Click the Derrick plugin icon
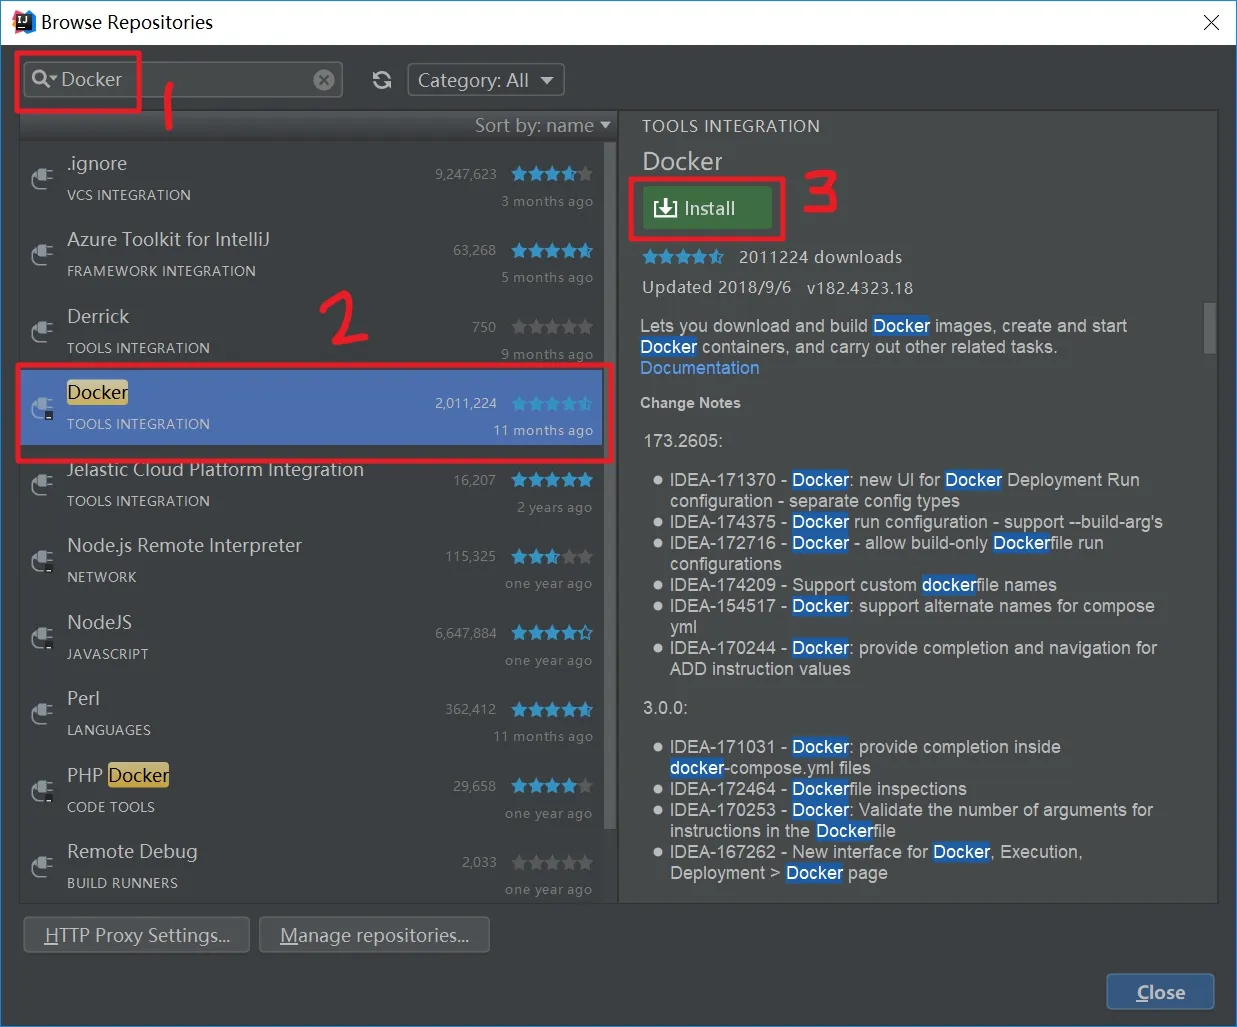 point(42,331)
